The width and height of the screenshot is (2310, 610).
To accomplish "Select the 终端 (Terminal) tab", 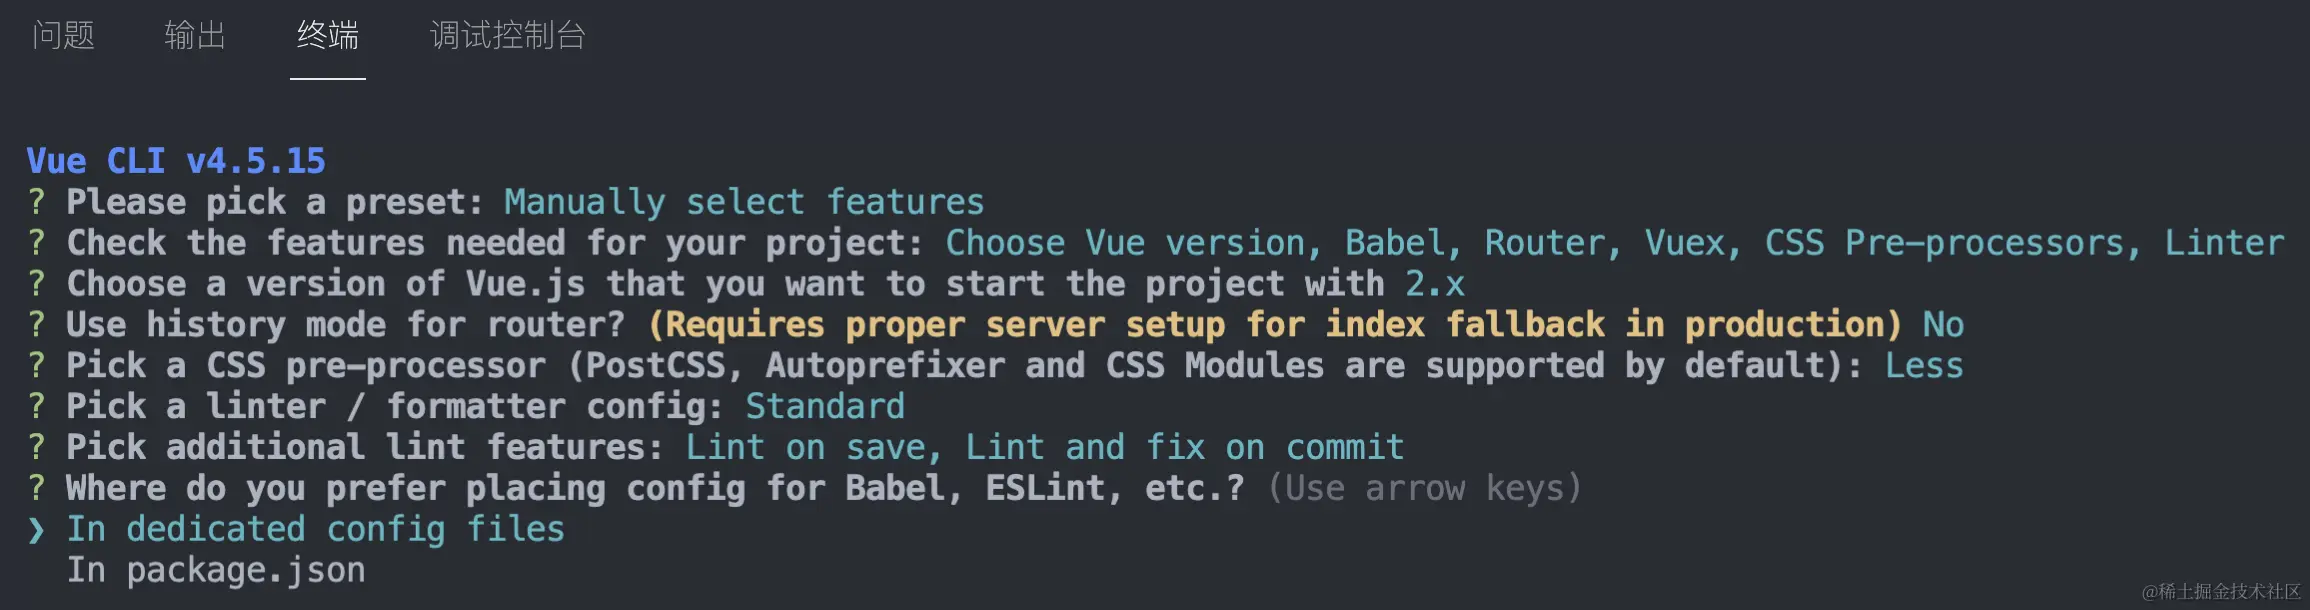I will click(x=327, y=36).
